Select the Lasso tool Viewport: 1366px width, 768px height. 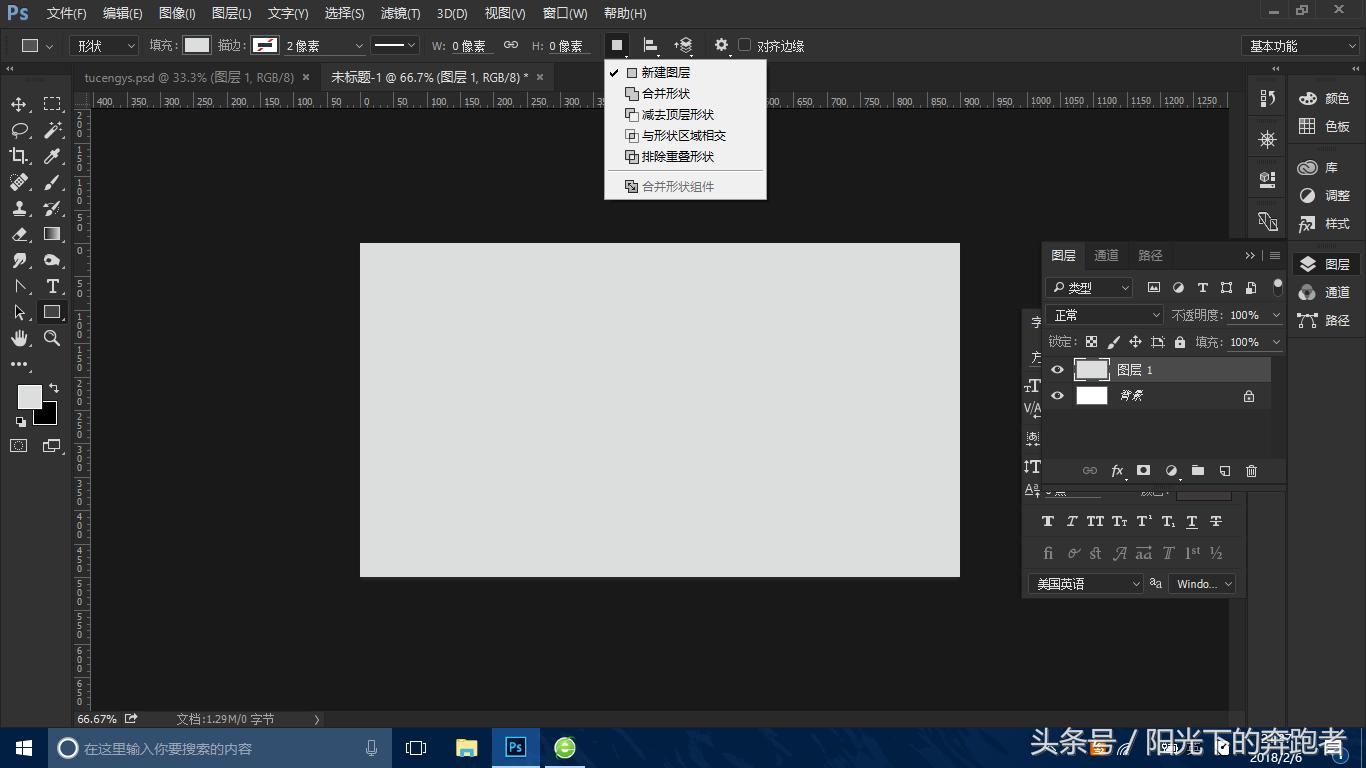point(19,130)
